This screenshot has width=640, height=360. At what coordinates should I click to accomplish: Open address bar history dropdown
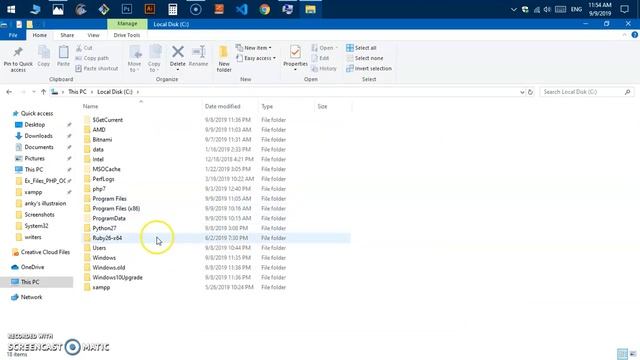click(x=522, y=92)
